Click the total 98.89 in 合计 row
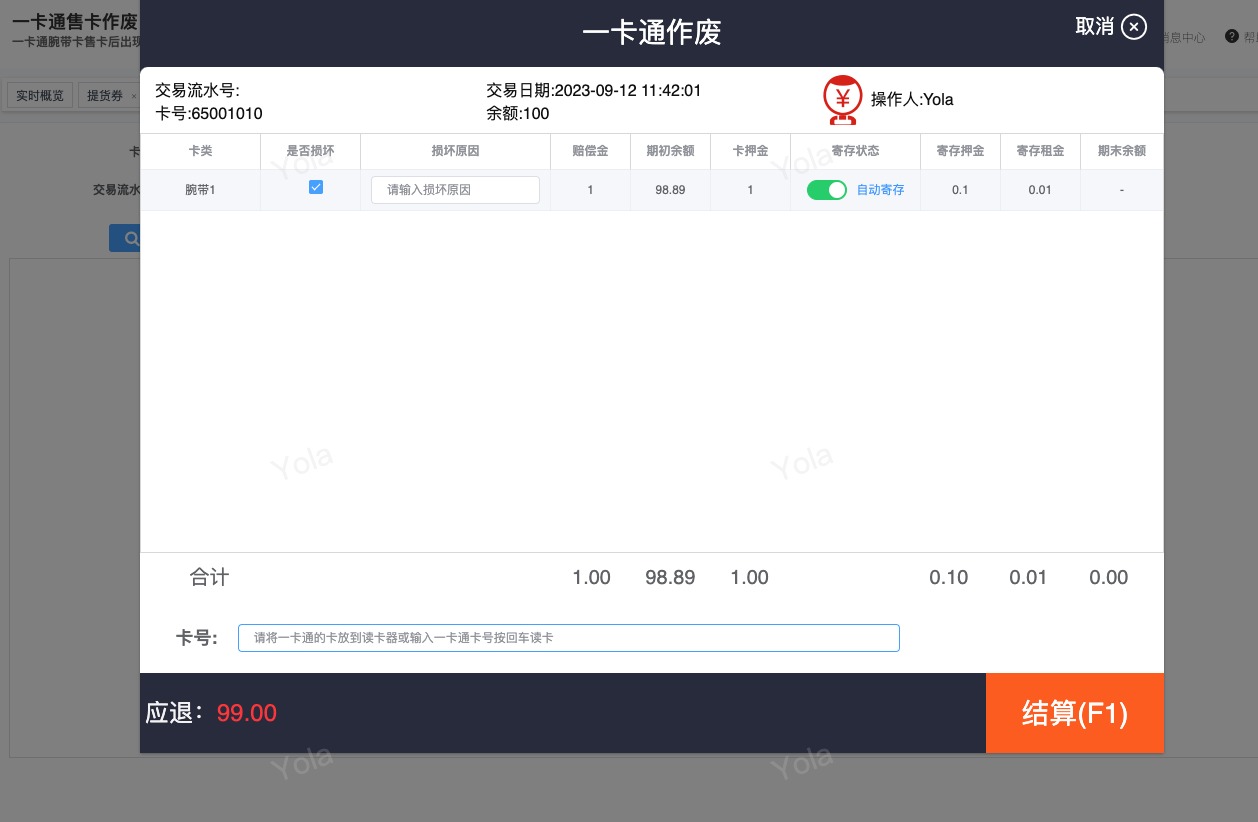 670,577
